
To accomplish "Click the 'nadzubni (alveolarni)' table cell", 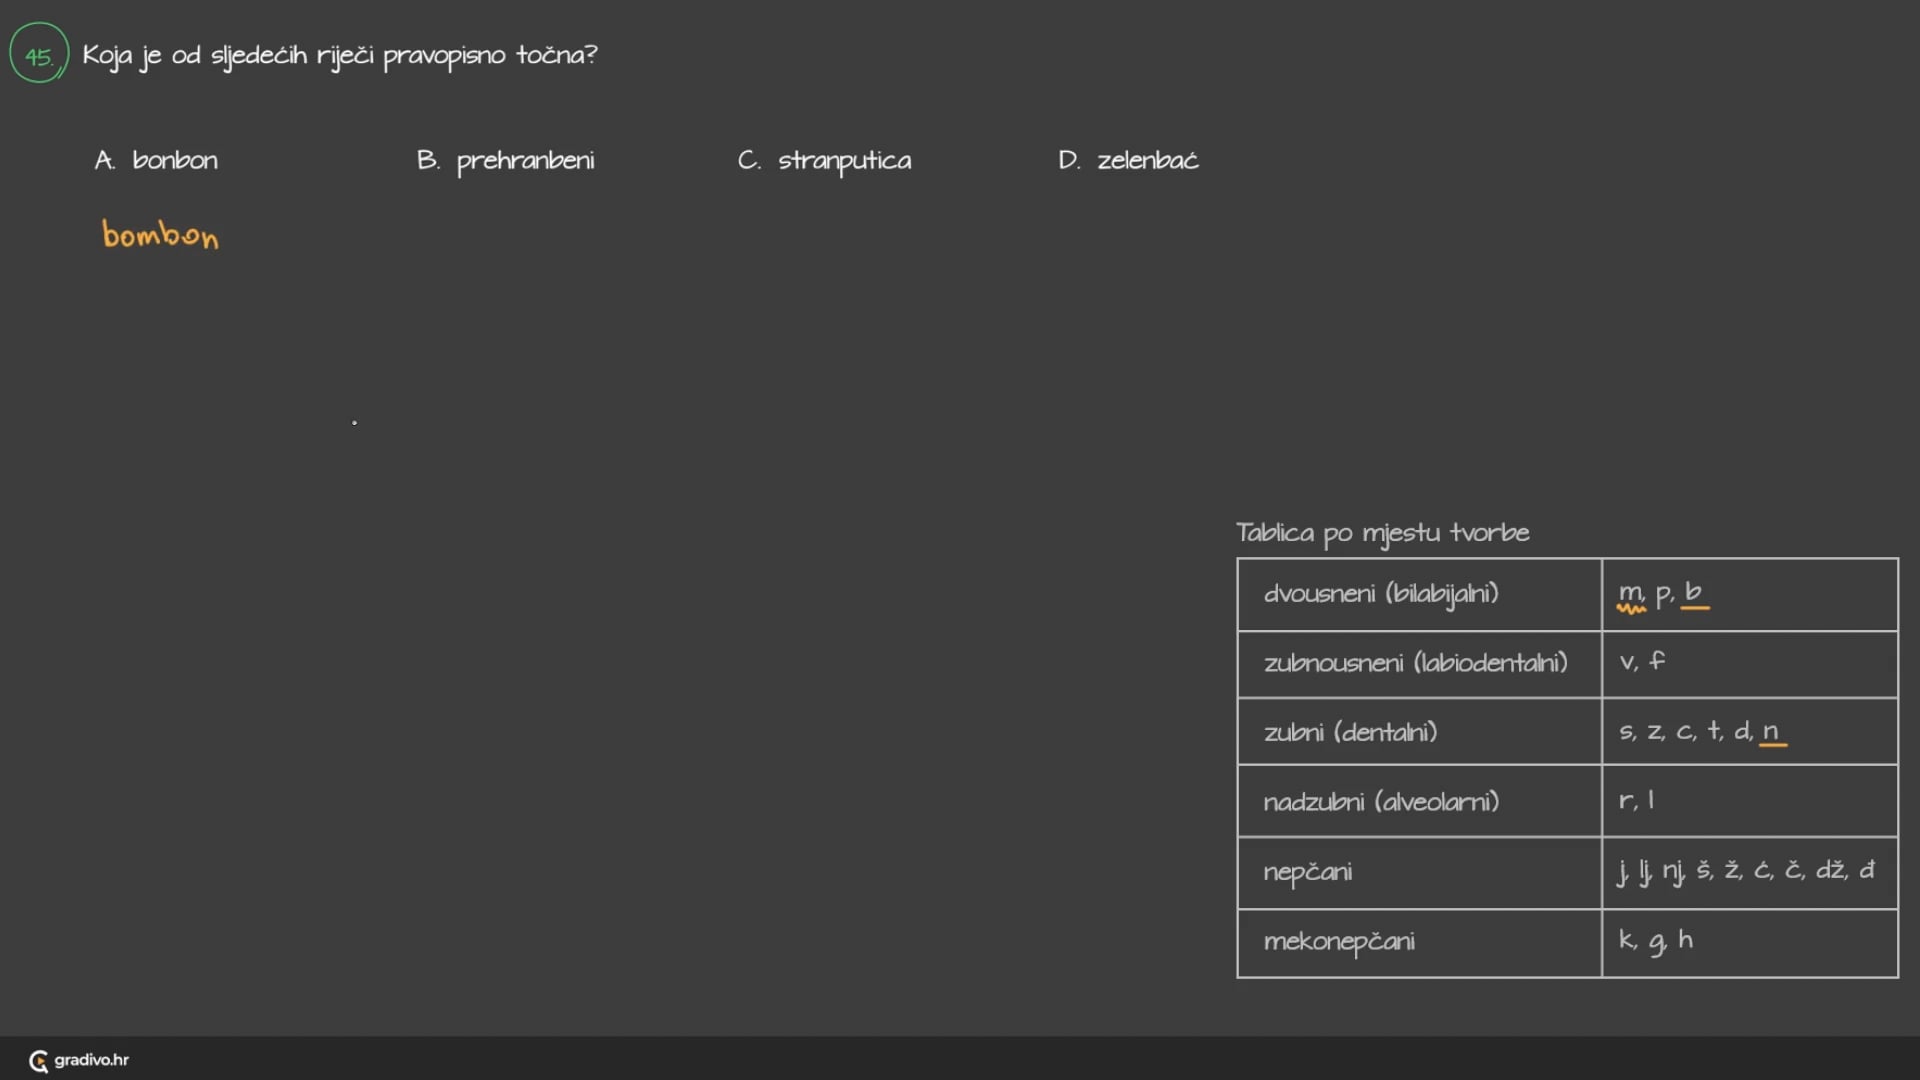I will (x=1381, y=802).
